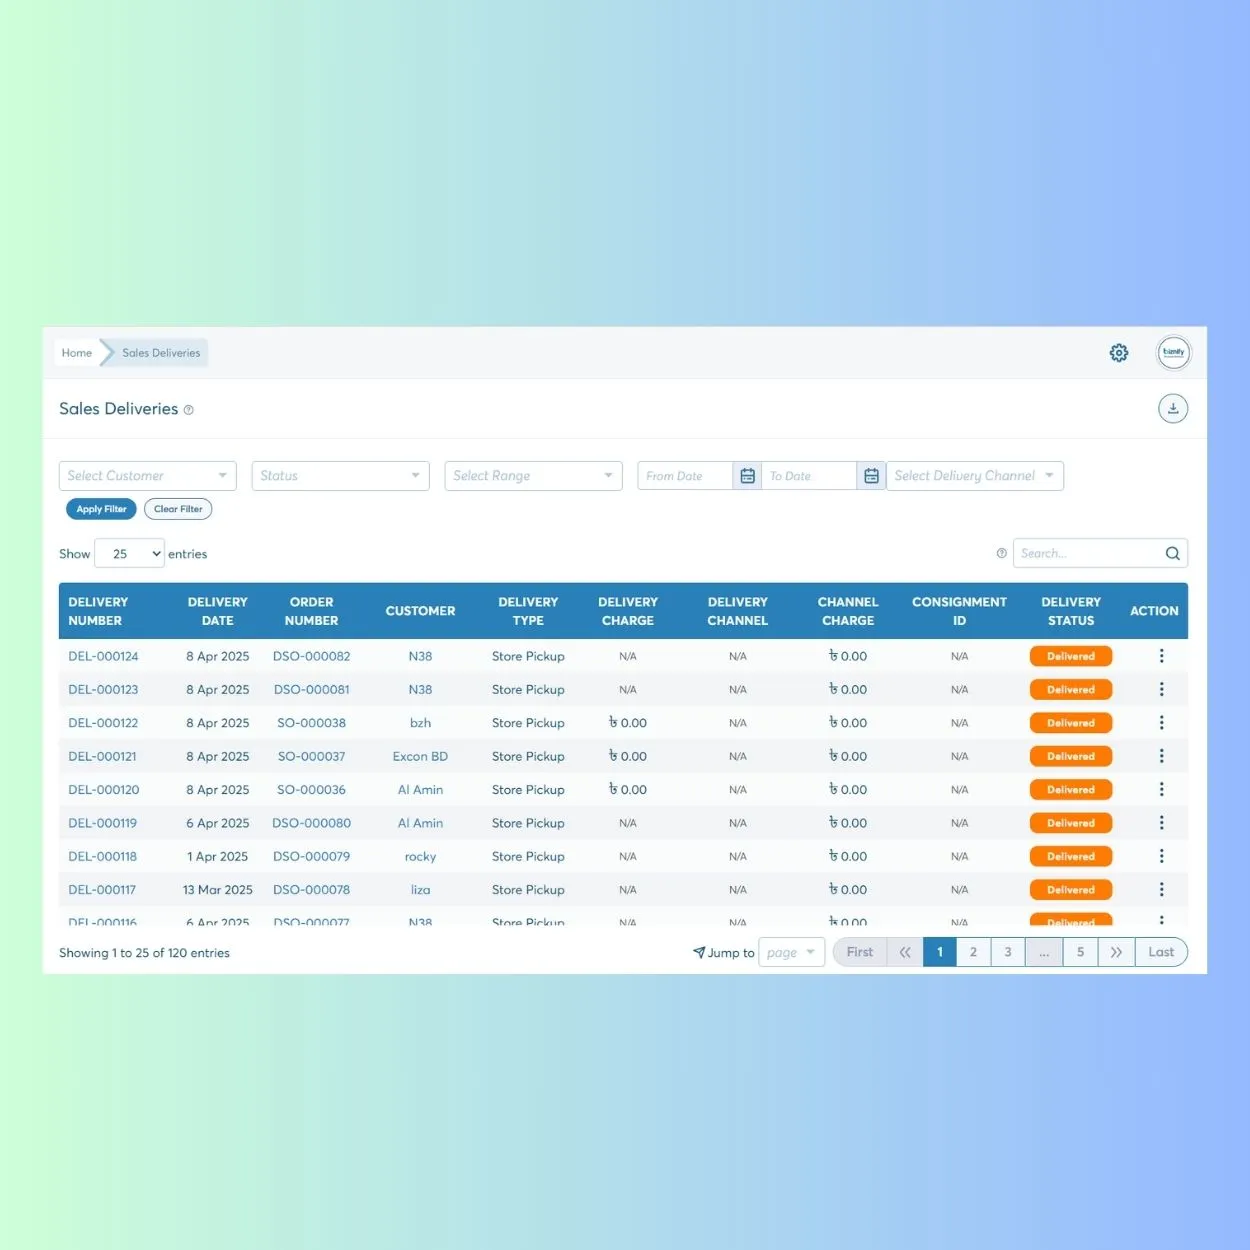Image resolution: width=1250 pixels, height=1250 pixels.
Task: Click the search magnifier icon
Action: coord(1171,553)
